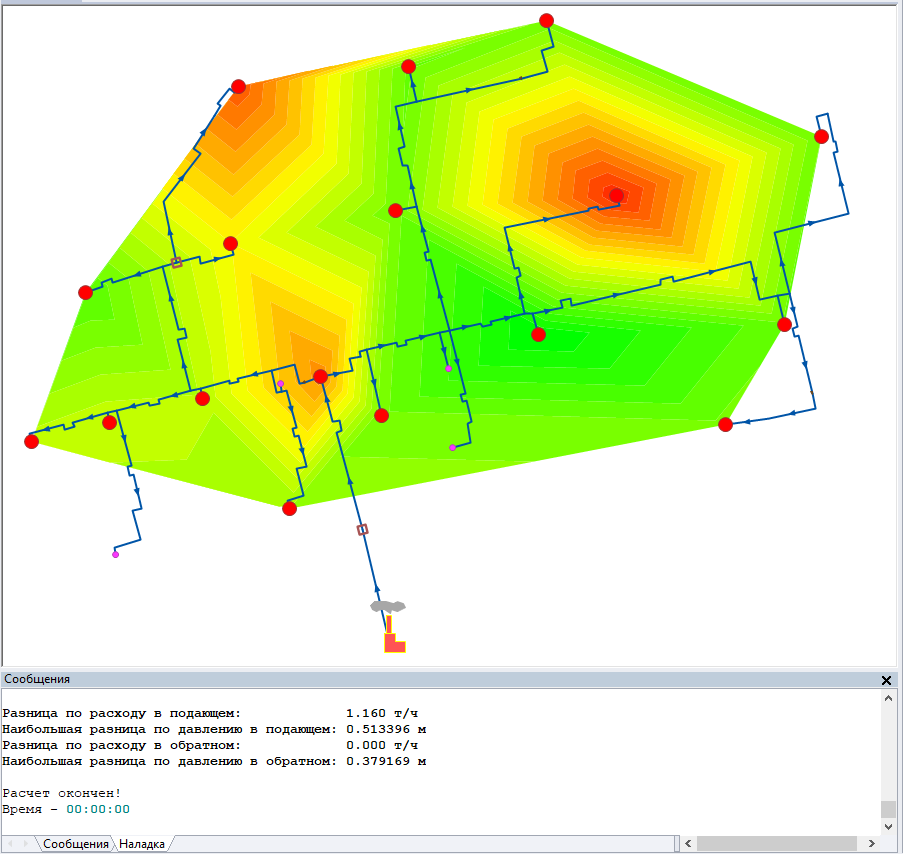Viewport: 903px width, 854px height.
Task: Click the horizontal scrollbar left arrow
Action: (686, 844)
